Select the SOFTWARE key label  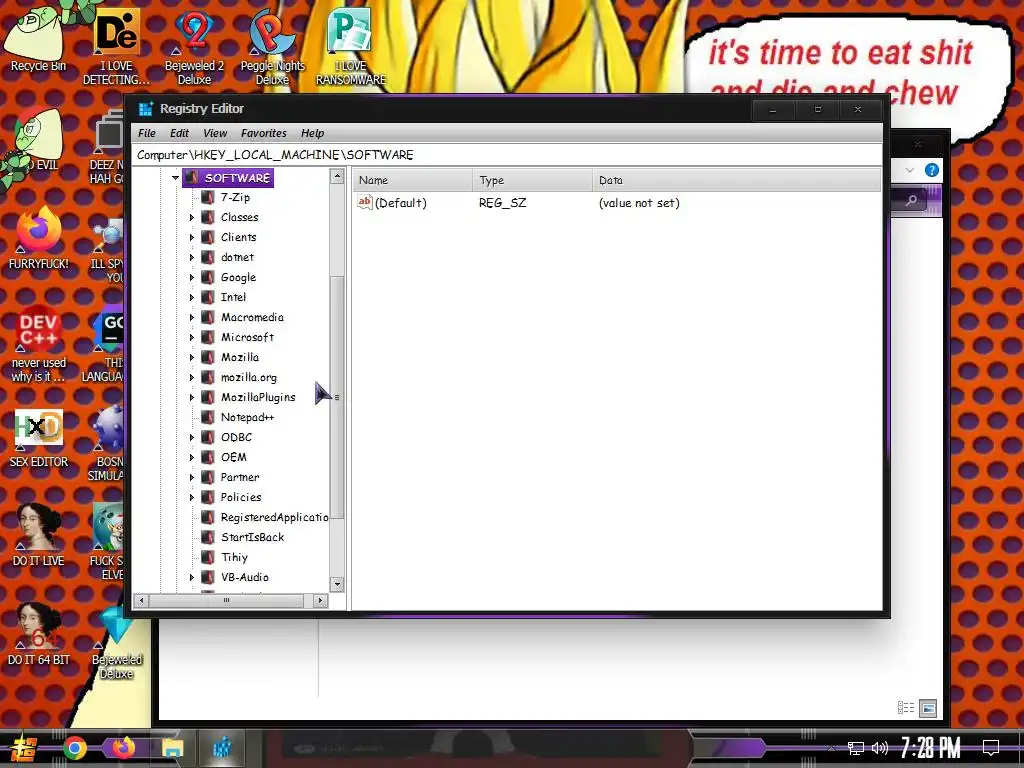point(237,178)
